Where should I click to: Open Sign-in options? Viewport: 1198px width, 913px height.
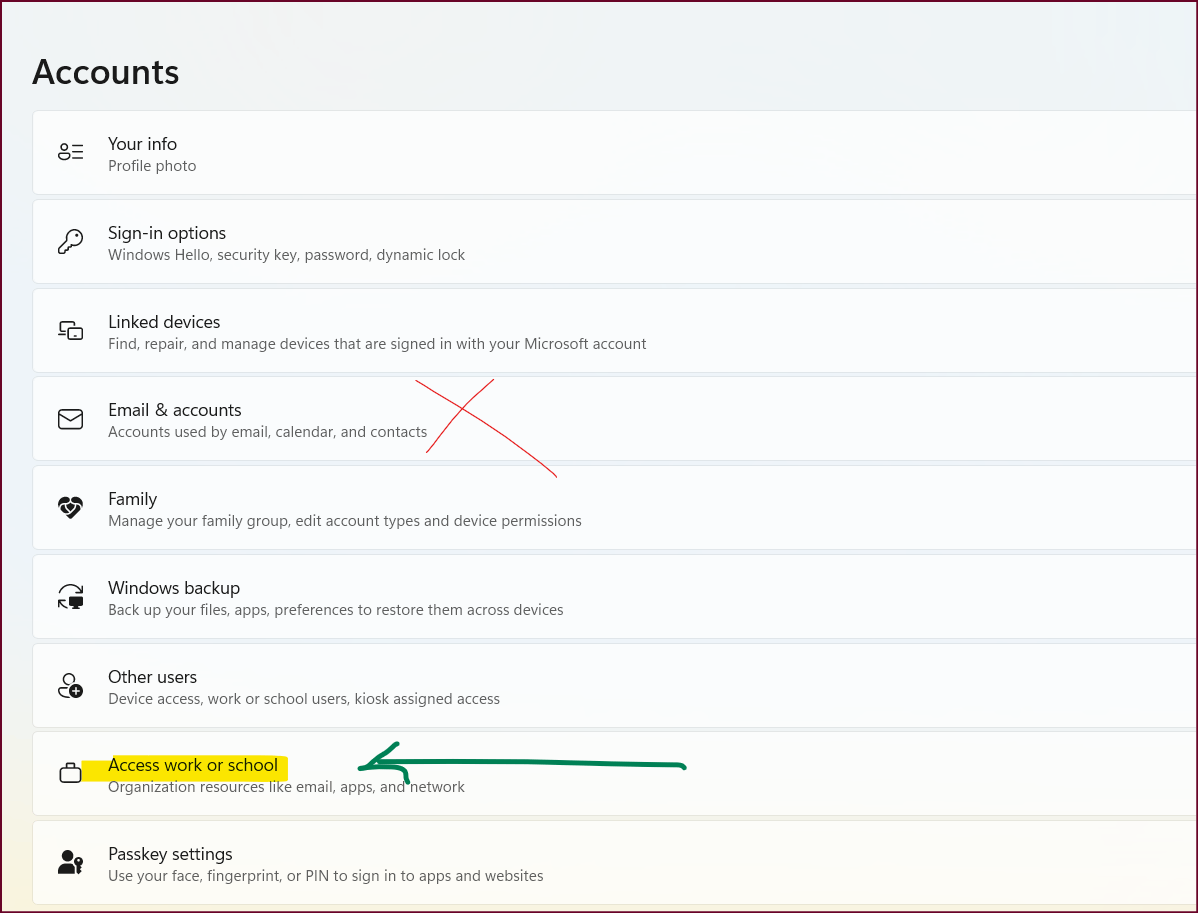(x=614, y=242)
